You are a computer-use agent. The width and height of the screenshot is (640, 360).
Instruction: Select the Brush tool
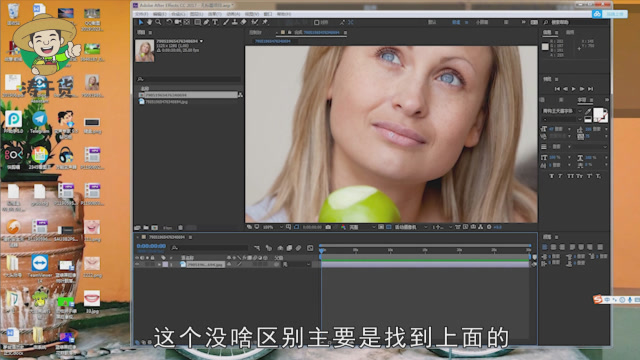tap(226, 22)
